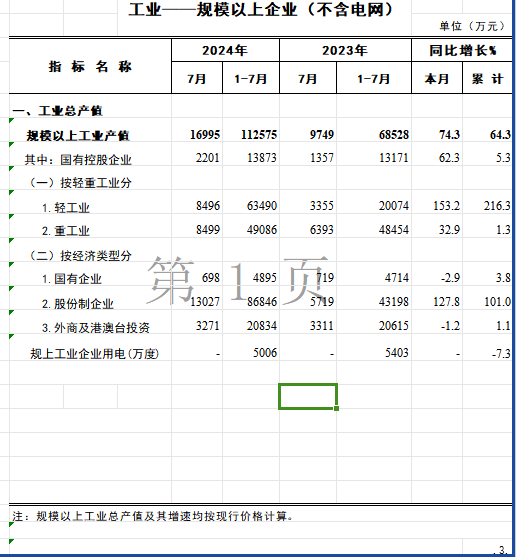516x557 pixels.
Task: Select the footnote cell starting with 注:
Action: click(x=153, y=516)
